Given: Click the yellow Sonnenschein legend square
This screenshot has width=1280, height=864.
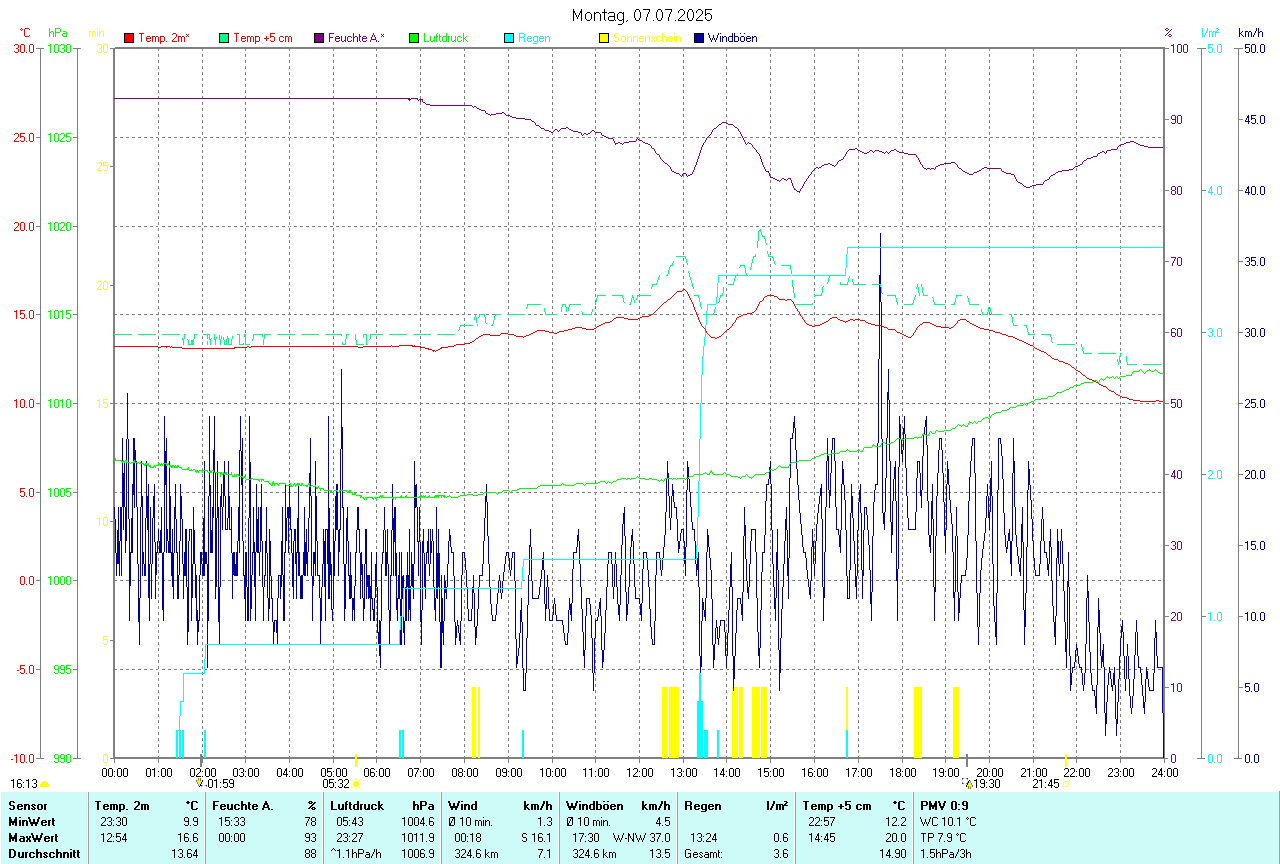Looking at the screenshot, I should [604, 38].
